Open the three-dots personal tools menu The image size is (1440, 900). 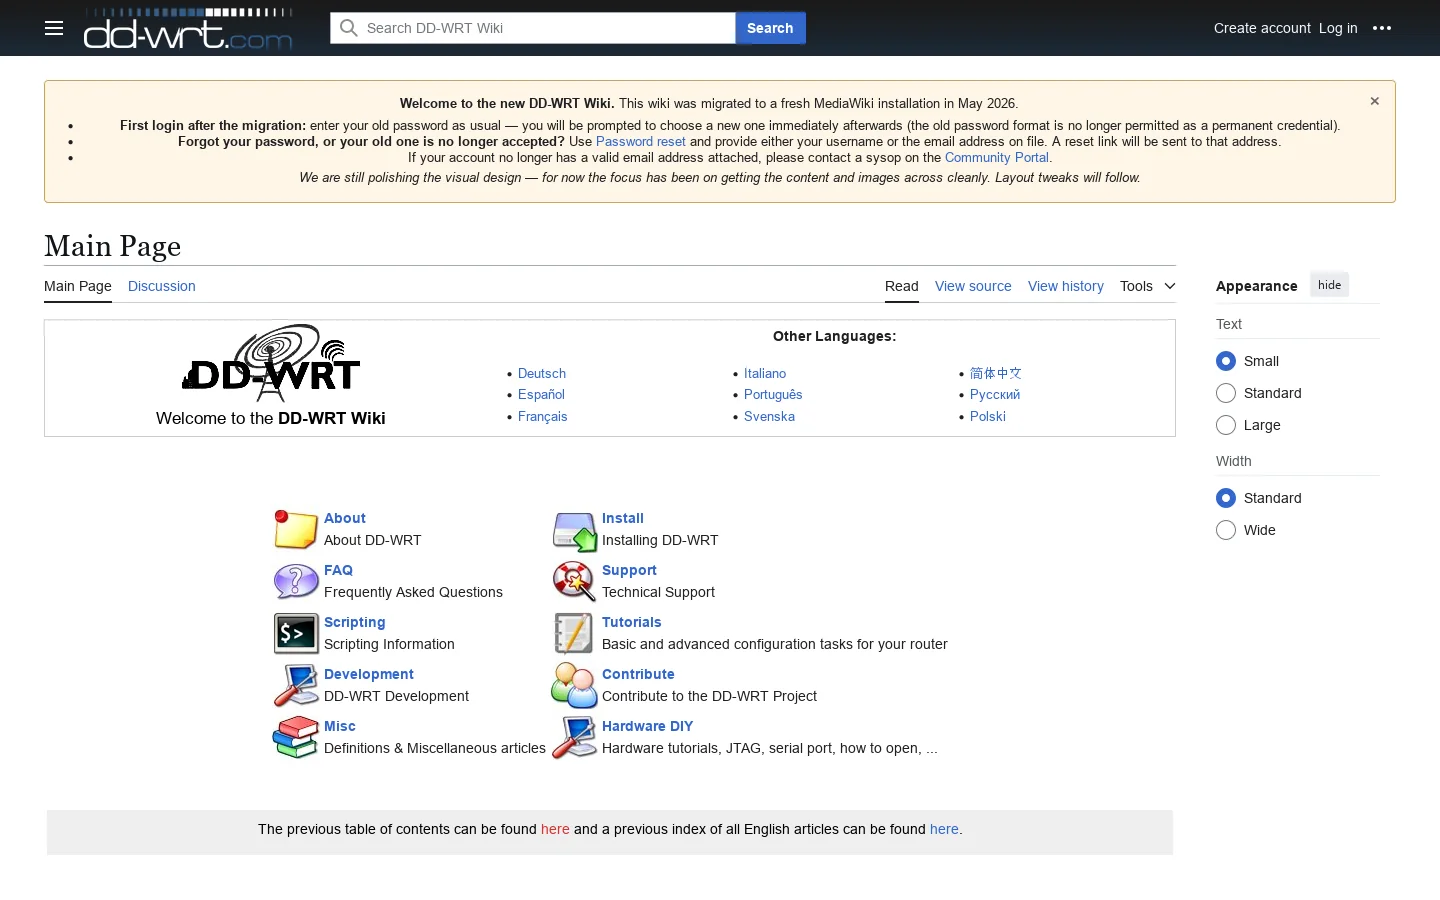coord(1382,28)
